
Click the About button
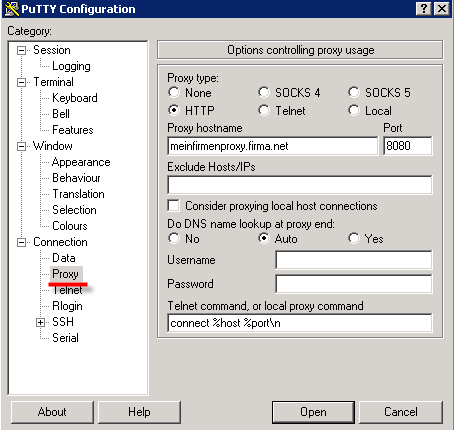click(52, 412)
